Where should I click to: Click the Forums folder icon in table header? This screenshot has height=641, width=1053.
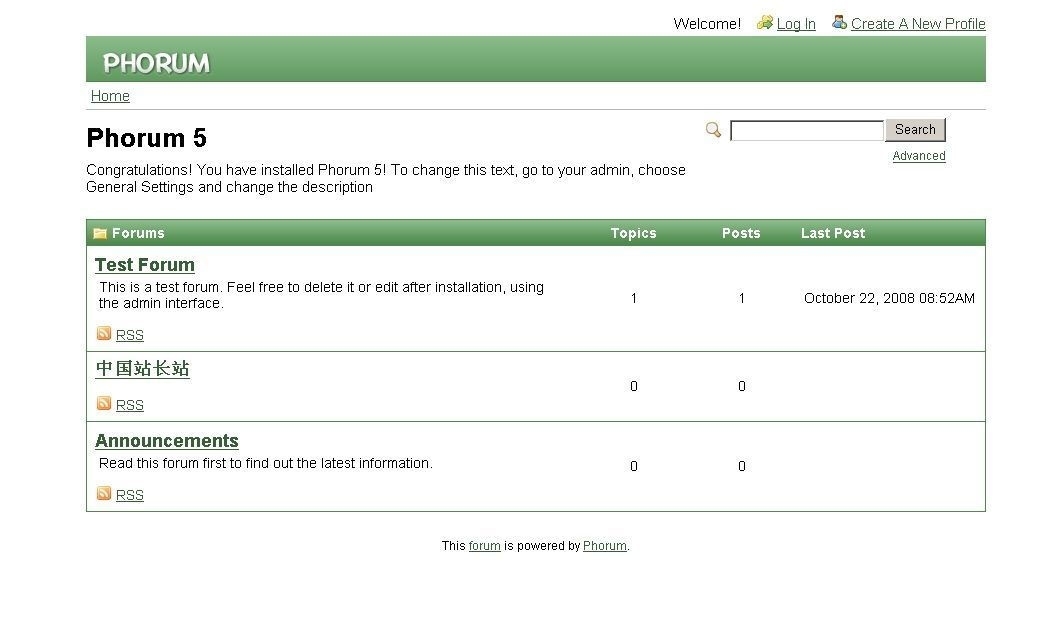click(x=100, y=233)
